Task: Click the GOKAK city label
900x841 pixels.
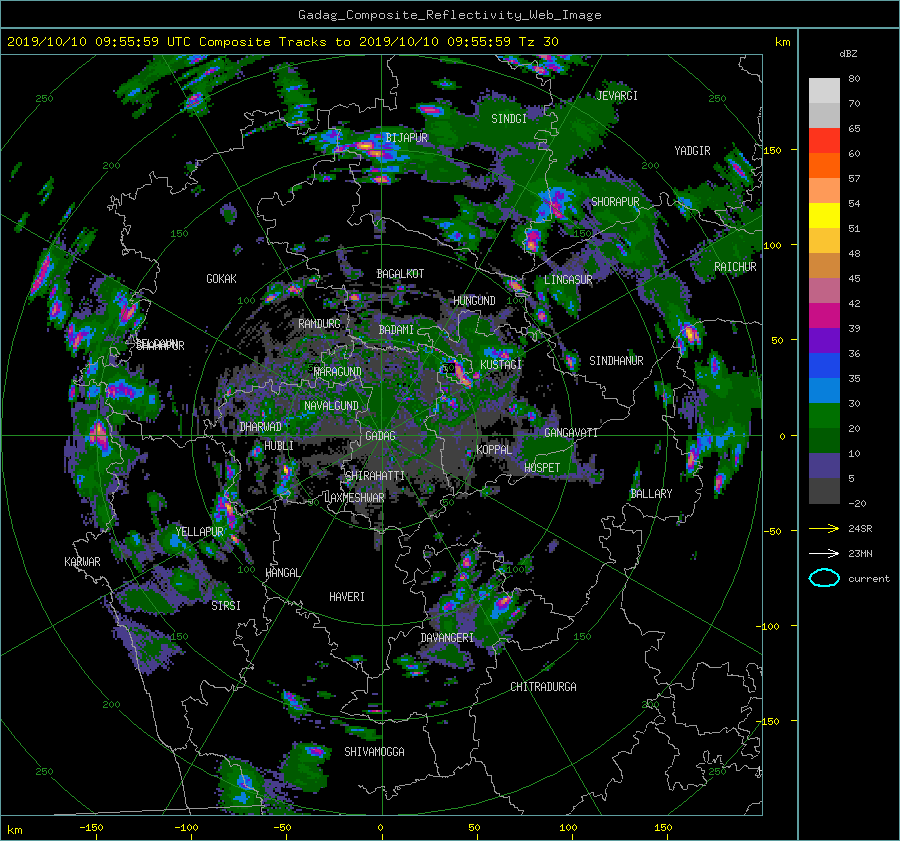Action: pyautogui.click(x=221, y=279)
